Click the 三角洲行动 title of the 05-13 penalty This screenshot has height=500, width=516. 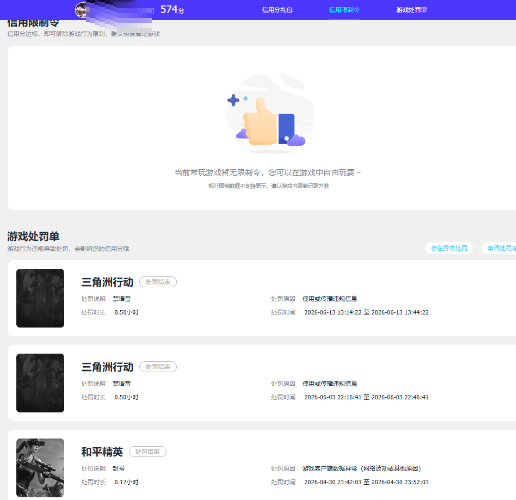coord(107,282)
